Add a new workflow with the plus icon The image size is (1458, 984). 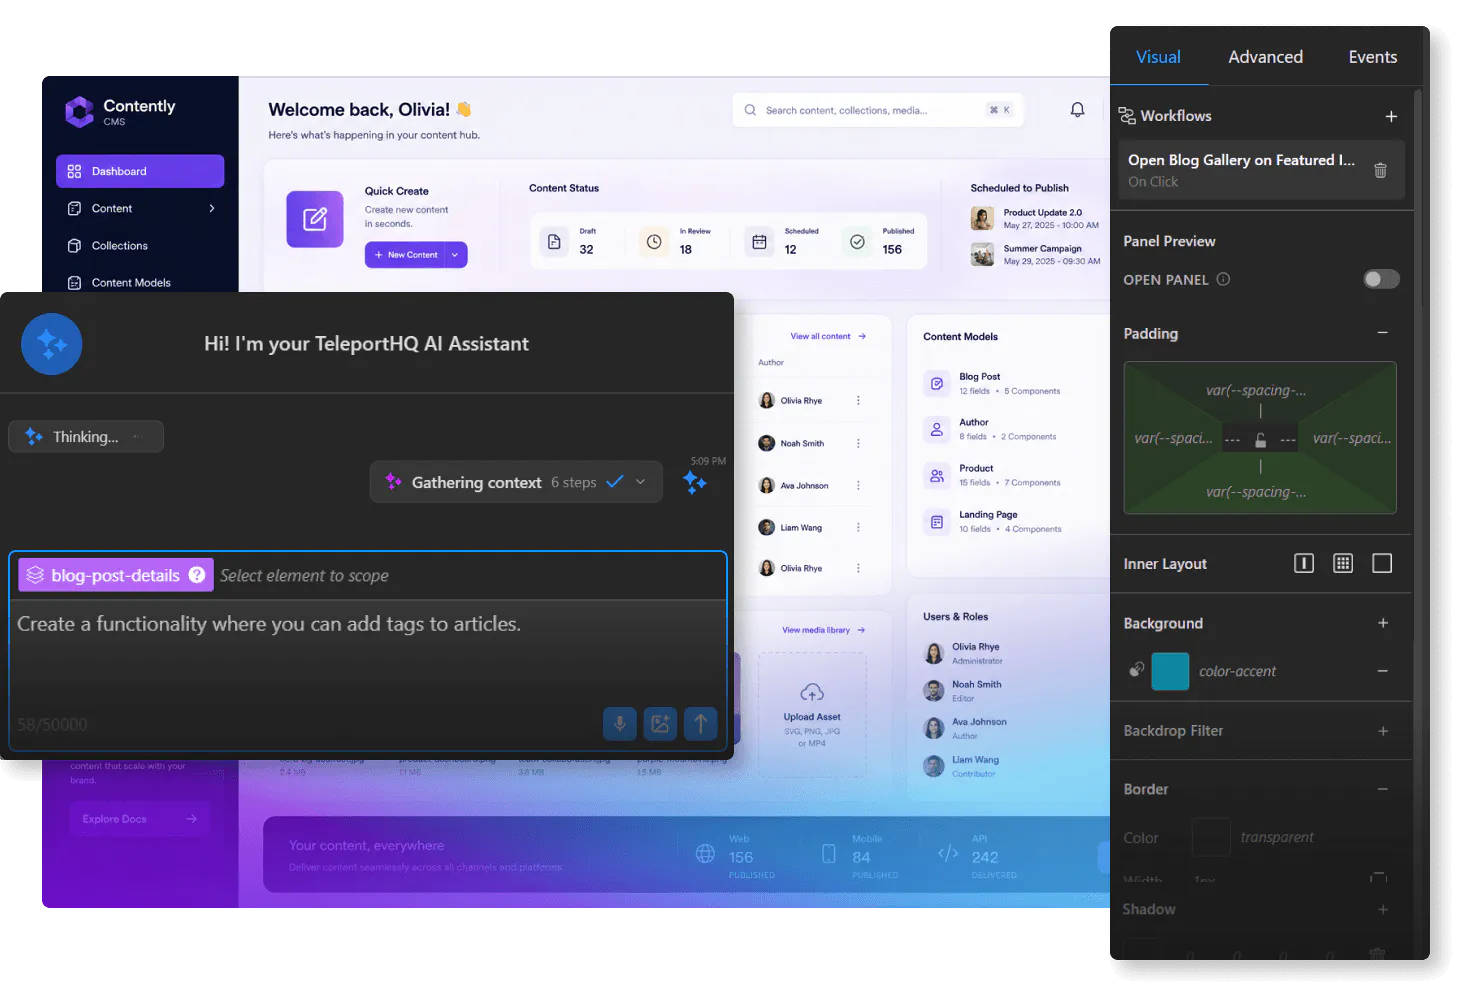1390,116
